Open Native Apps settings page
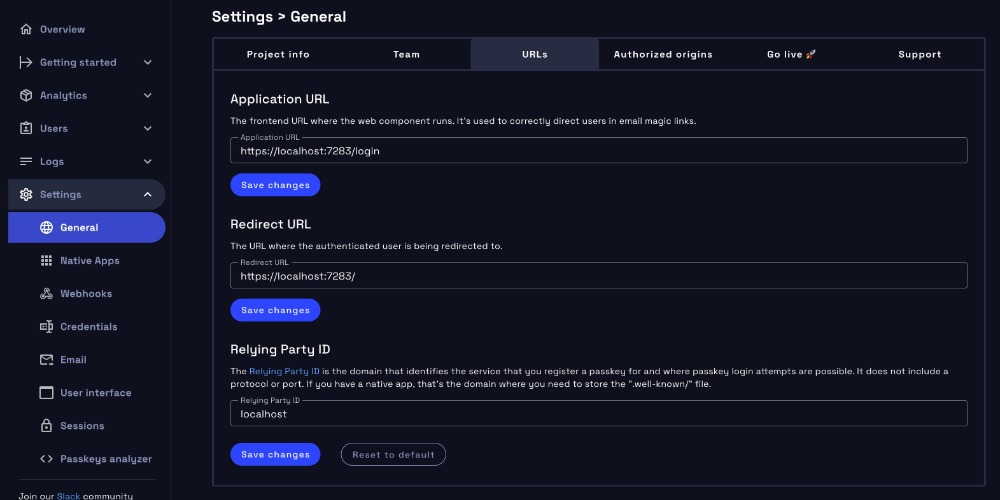Screen dimensions: 1000x500 point(86,261)
